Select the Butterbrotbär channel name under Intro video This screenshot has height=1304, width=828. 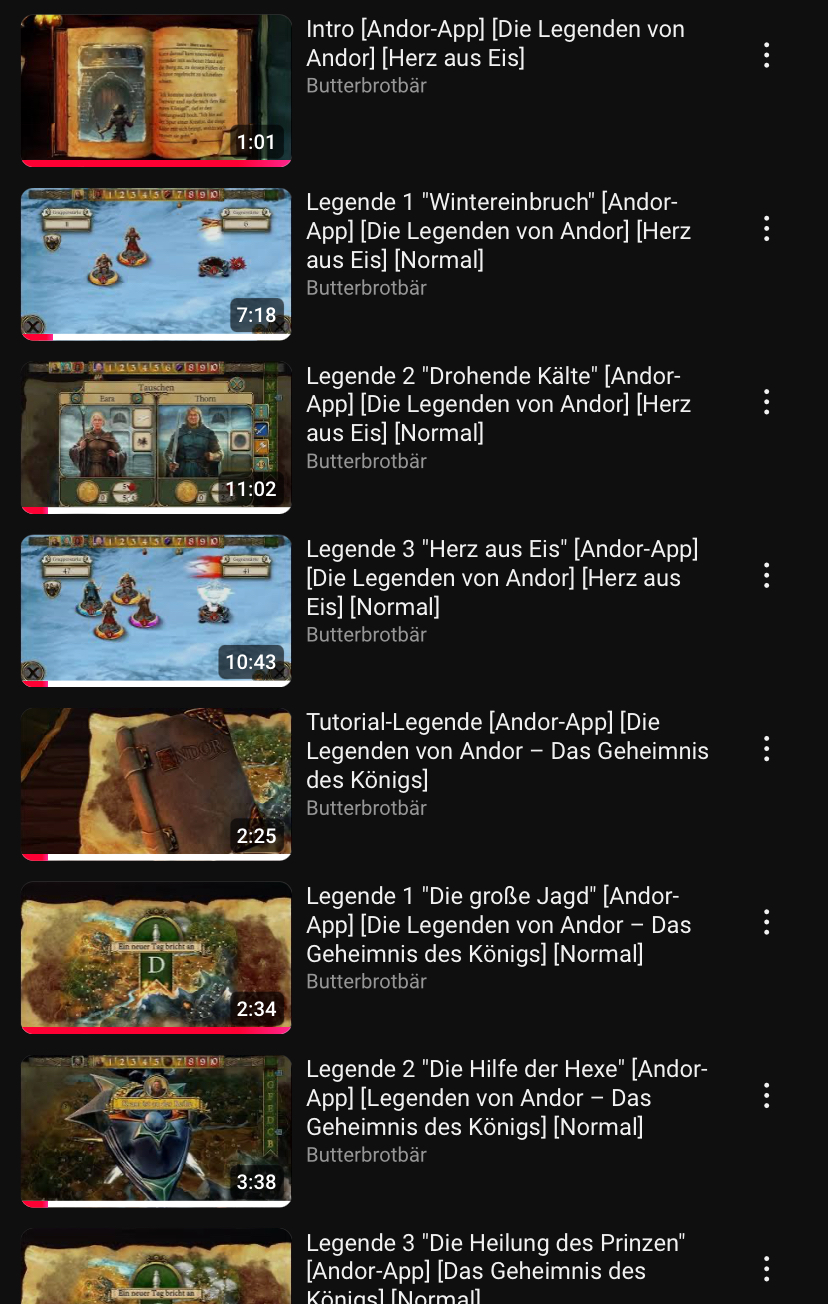(x=366, y=86)
